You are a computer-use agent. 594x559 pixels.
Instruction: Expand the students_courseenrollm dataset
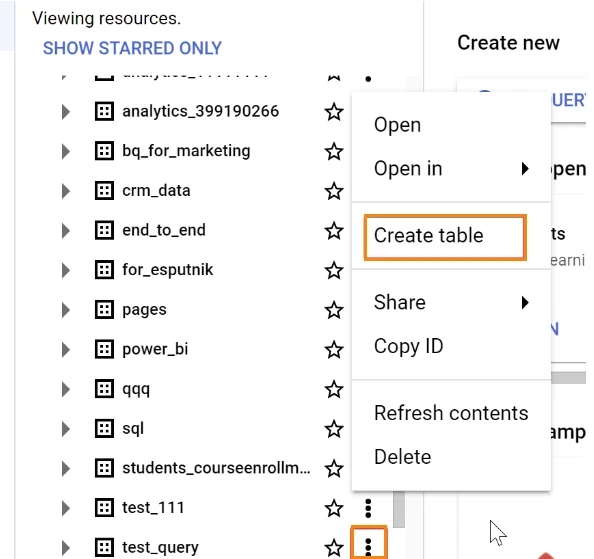[x=66, y=469]
